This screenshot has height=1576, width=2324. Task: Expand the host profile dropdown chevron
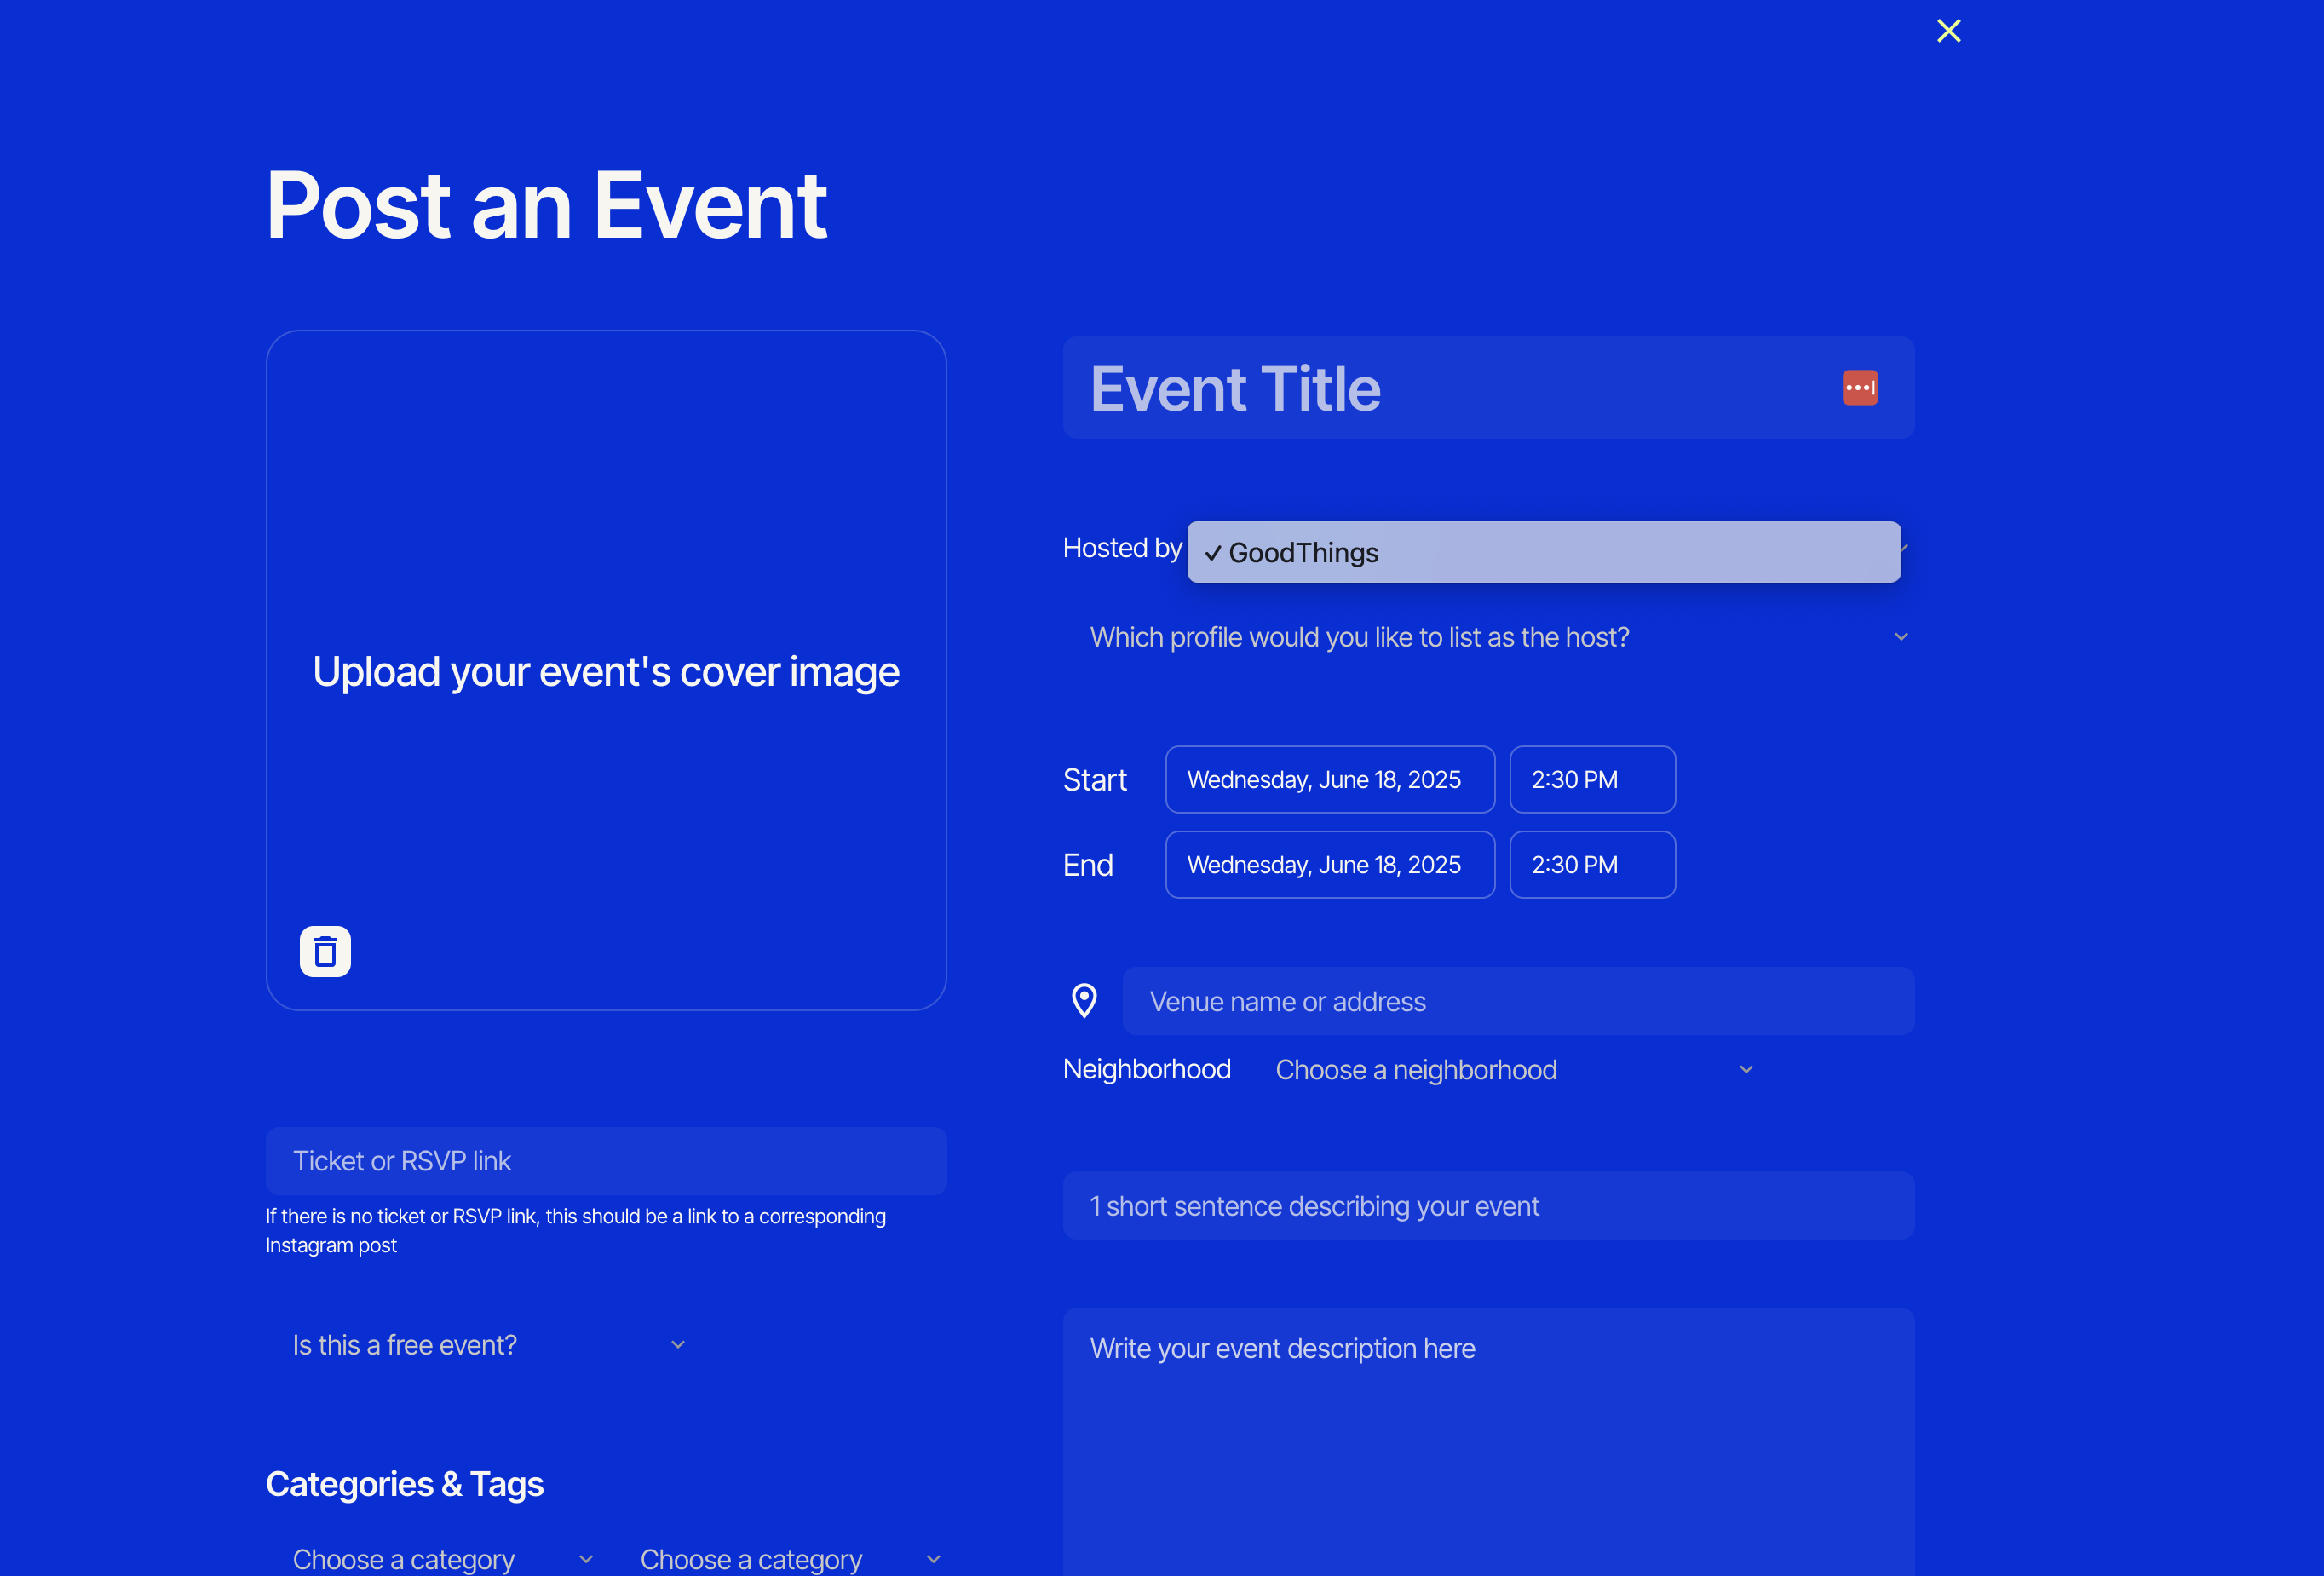[x=1900, y=637]
